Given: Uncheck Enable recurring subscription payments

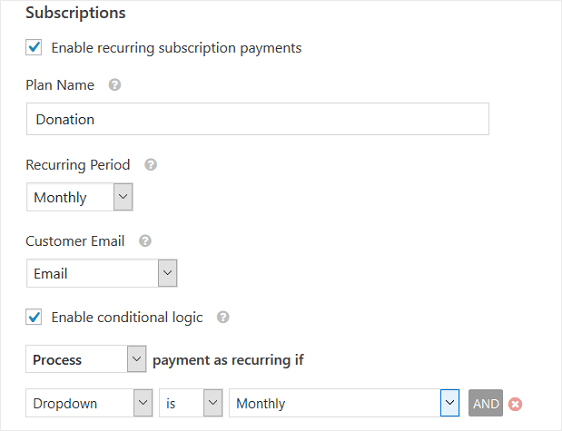Looking at the screenshot, I should click(x=34, y=47).
